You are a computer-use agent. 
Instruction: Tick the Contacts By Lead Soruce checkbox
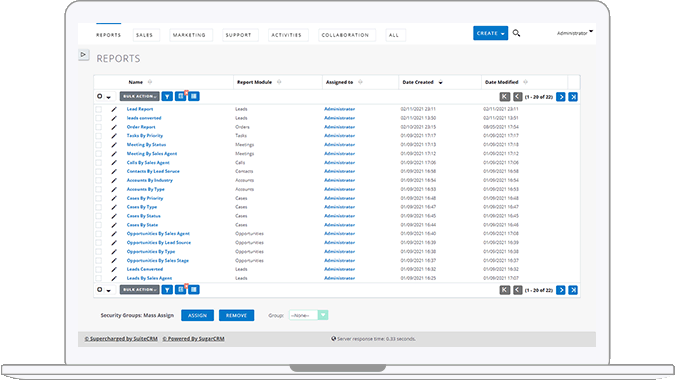pyautogui.click(x=99, y=172)
